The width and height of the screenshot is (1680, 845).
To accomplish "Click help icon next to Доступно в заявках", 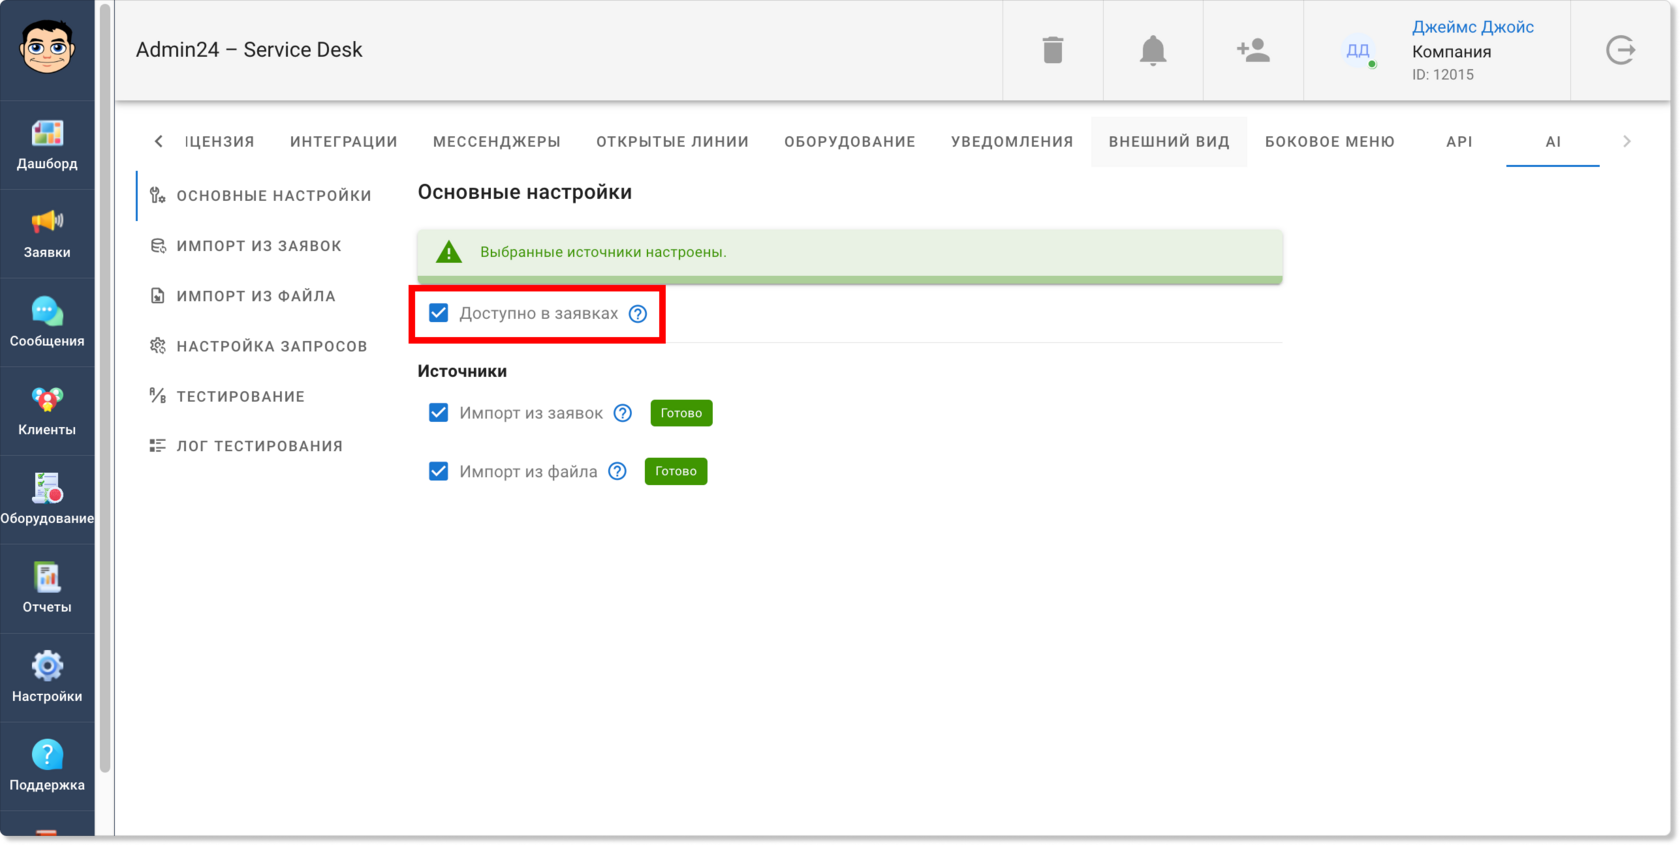I will [x=638, y=314].
